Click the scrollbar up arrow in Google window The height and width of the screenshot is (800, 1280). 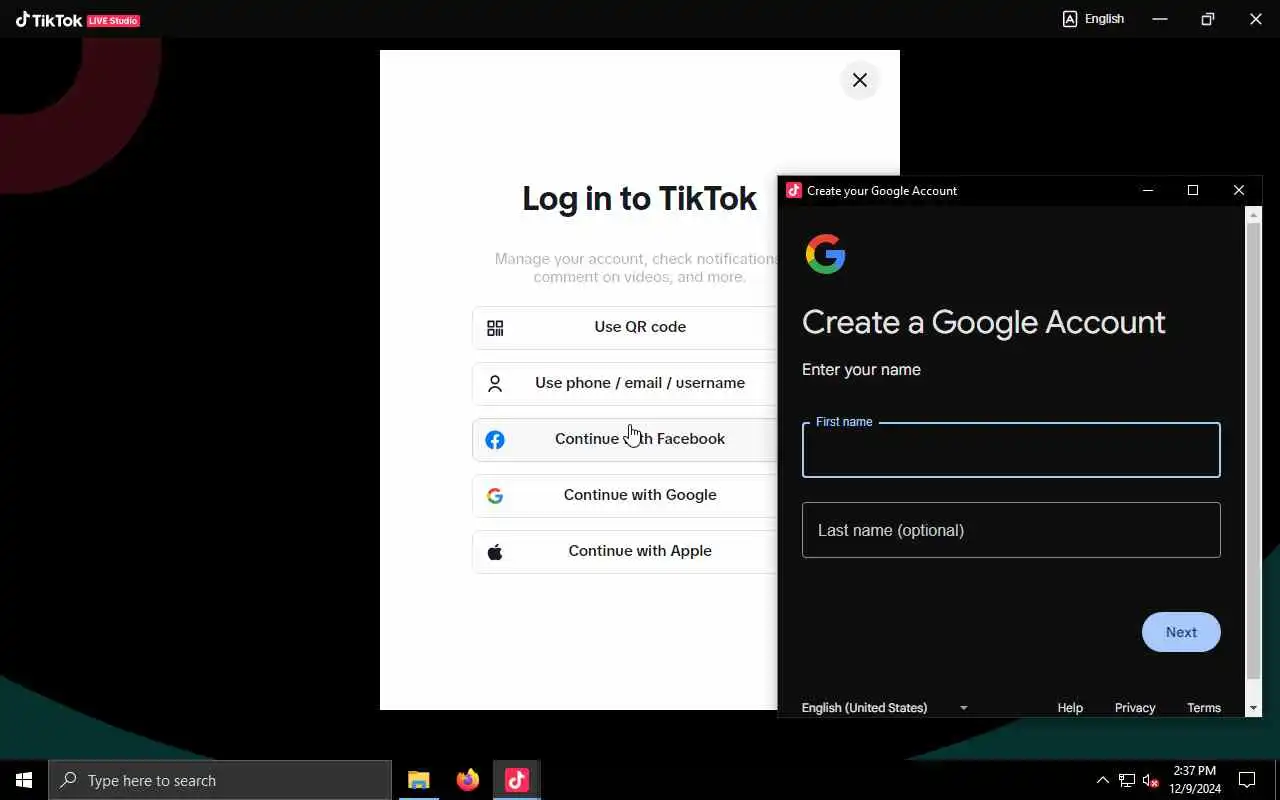pyautogui.click(x=1254, y=214)
